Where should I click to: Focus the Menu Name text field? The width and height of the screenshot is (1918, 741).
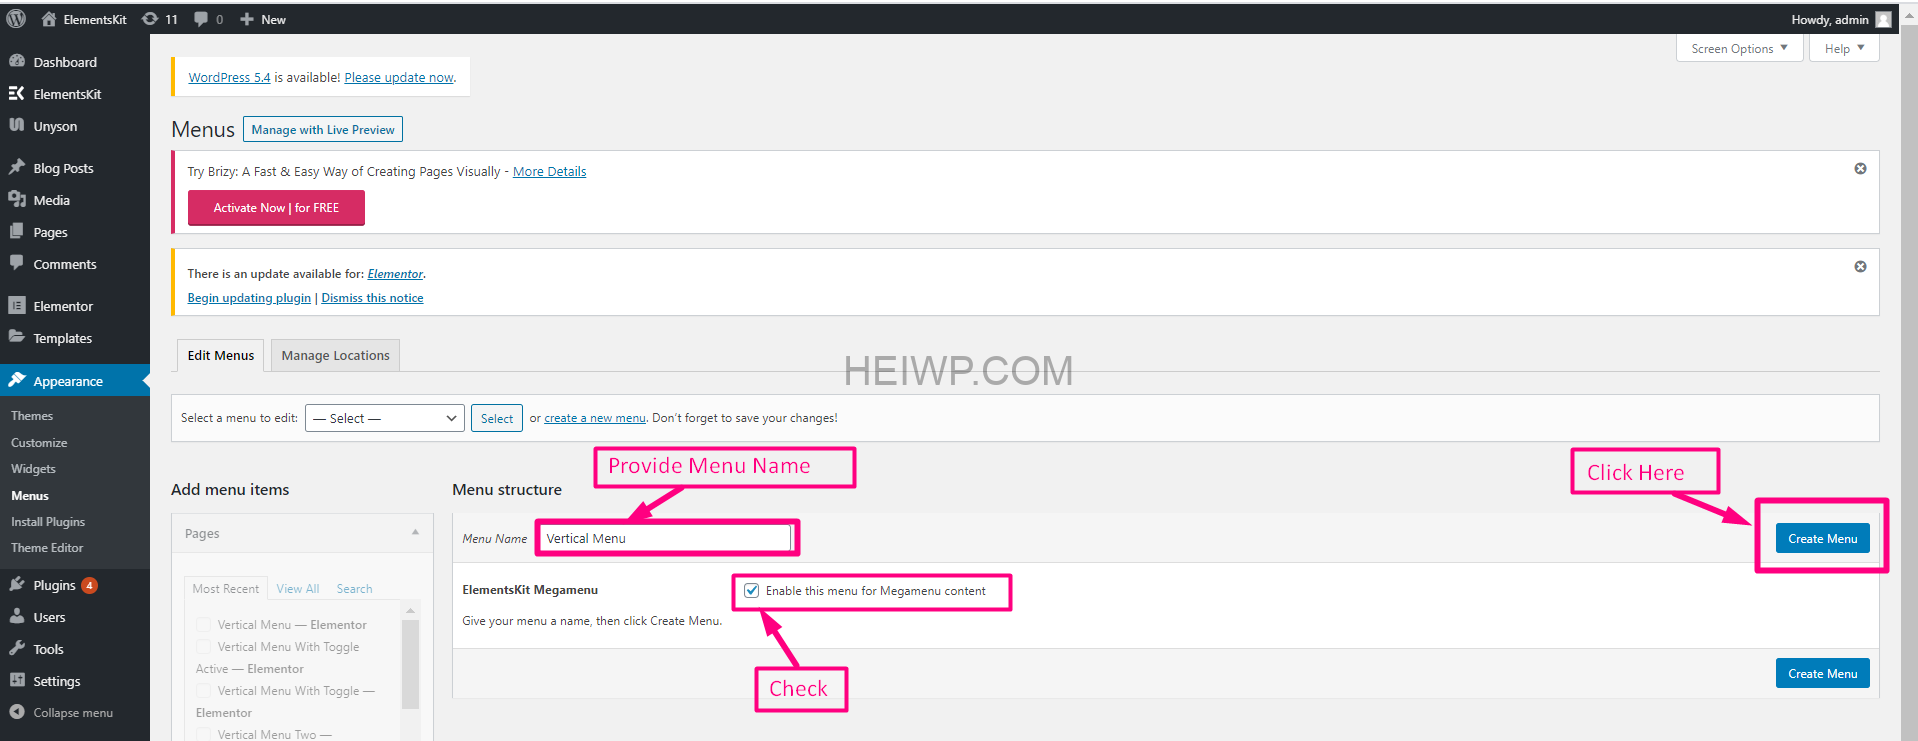(667, 538)
